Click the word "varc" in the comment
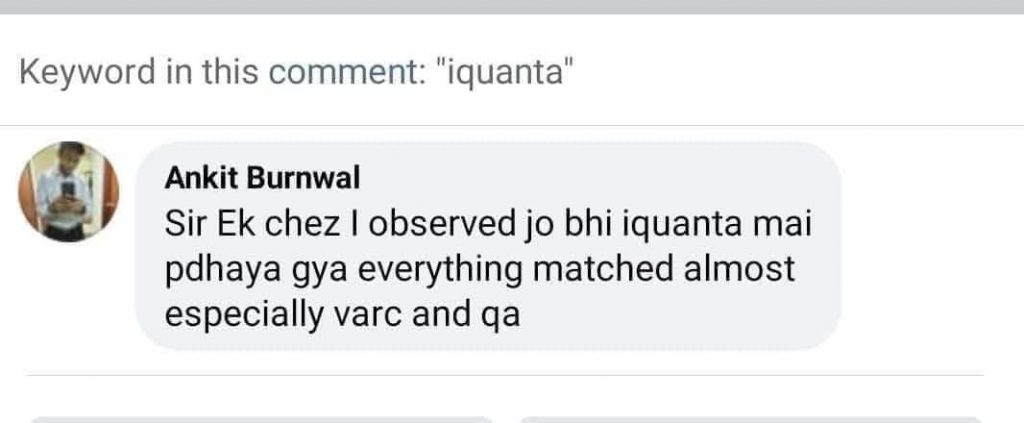Image resolution: width=1024 pixels, height=423 pixels. tap(368, 315)
